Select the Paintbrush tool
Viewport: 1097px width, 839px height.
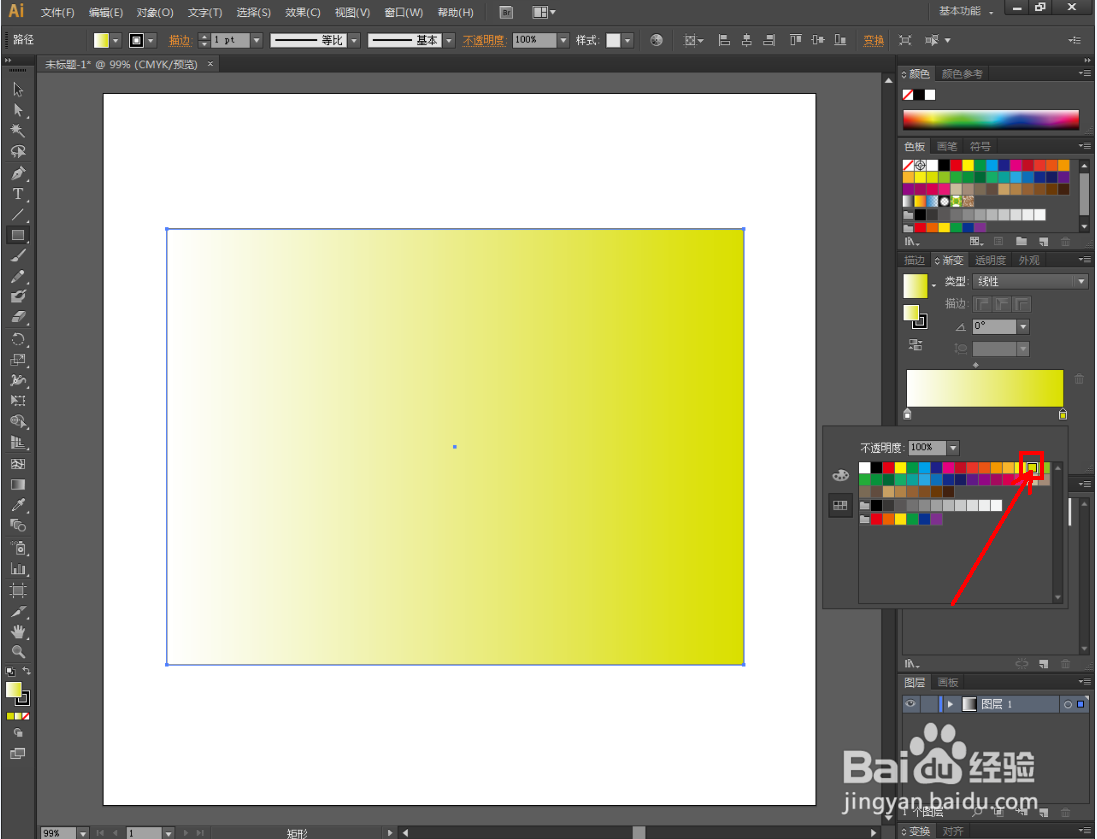(18, 256)
